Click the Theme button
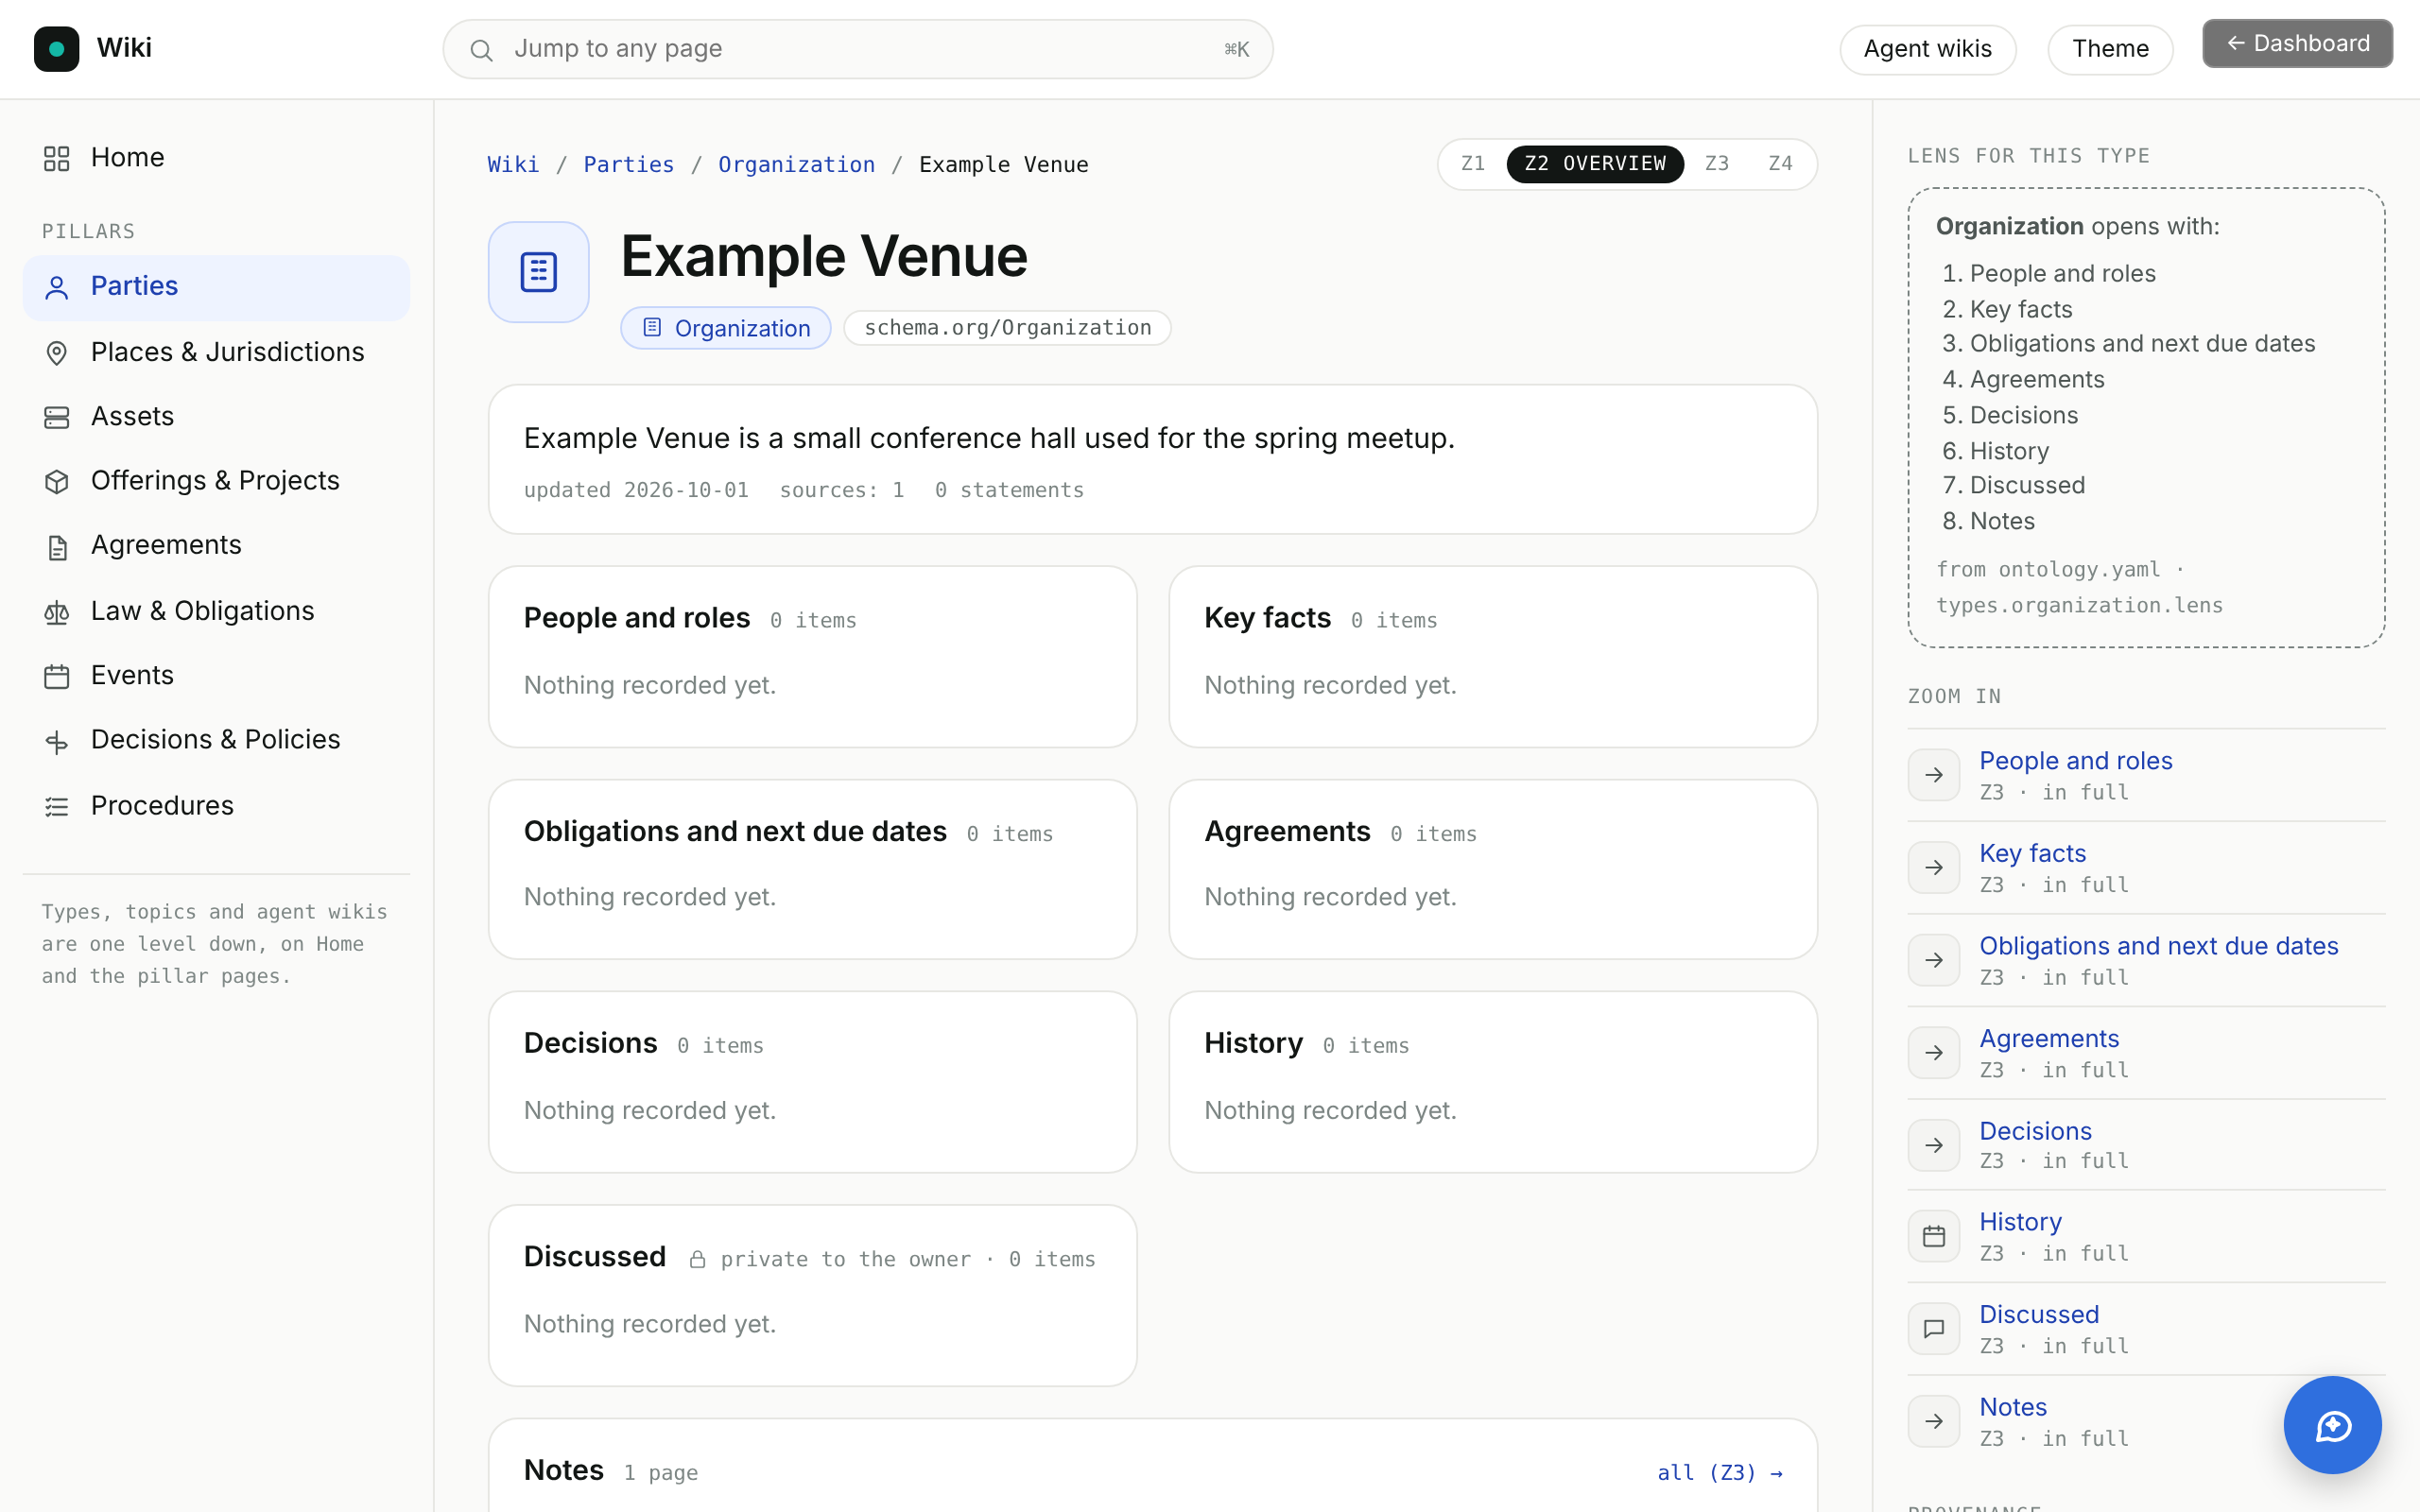Image resolution: width=2420 pixels, height=1512 pixels. [x=2110, y=49]
